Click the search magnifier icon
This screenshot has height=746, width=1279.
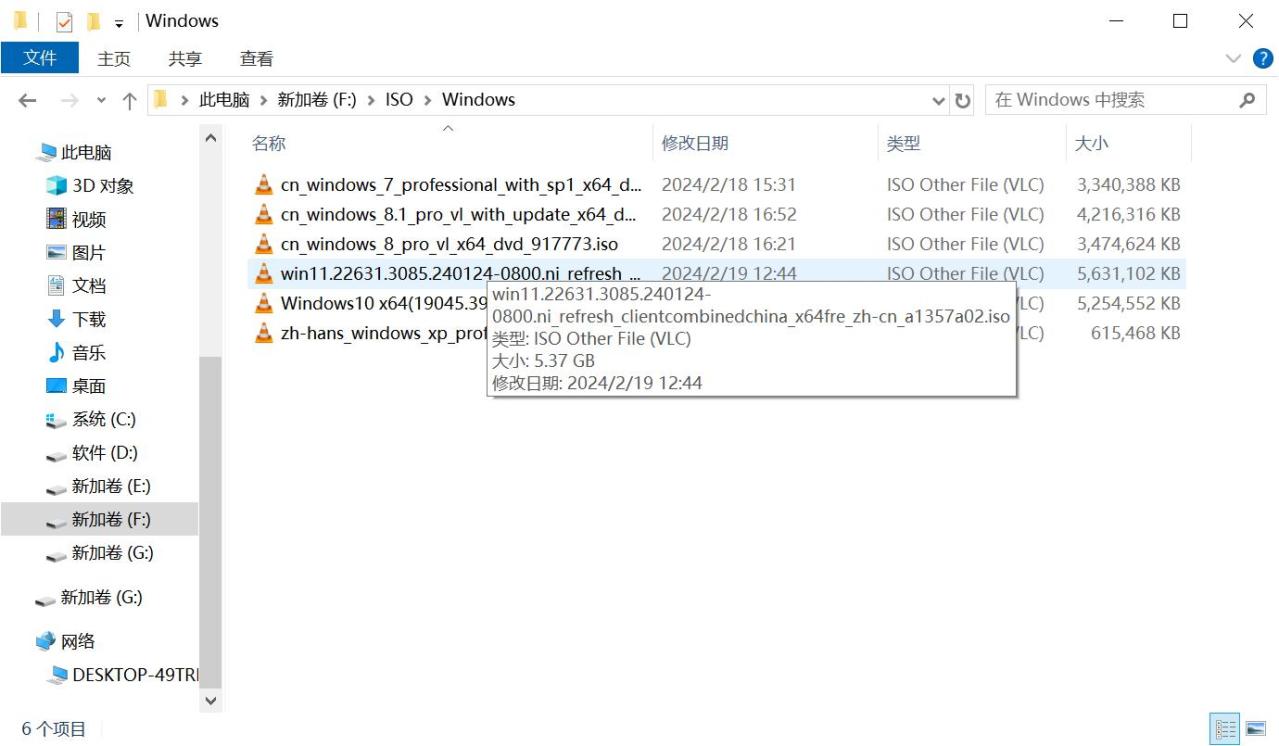point(1246,100)
